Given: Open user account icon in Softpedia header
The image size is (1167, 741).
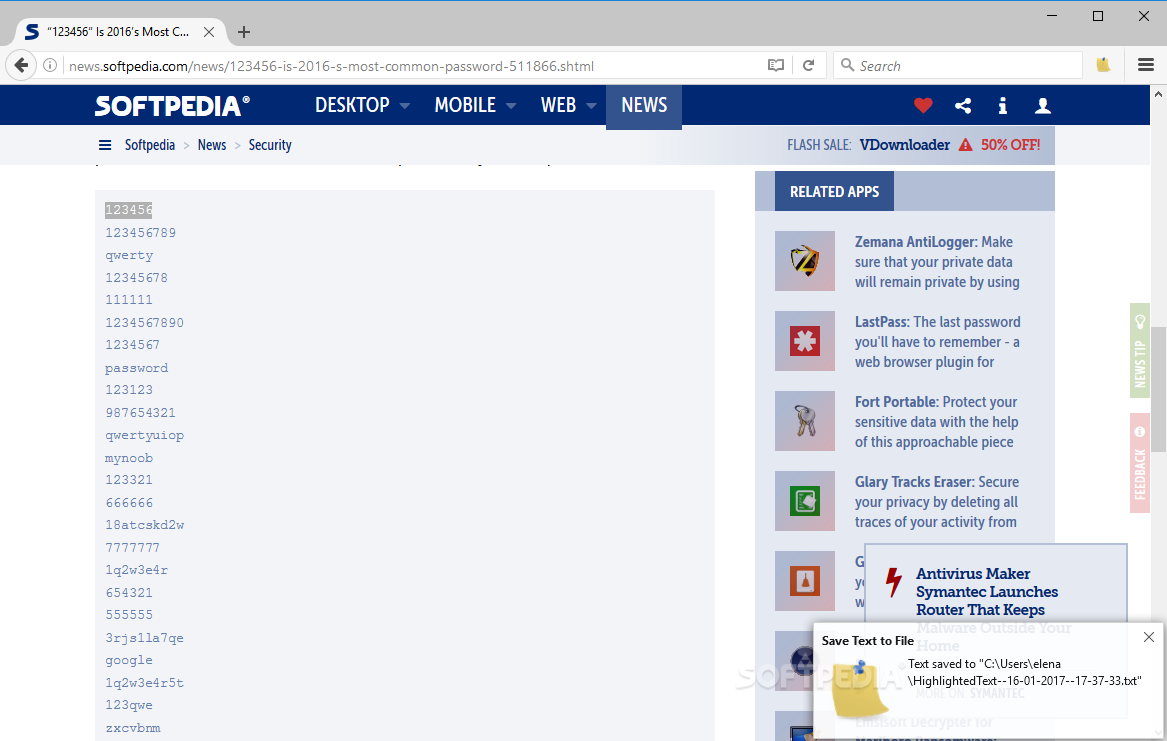Looking at the screenshot, I should (1043, 106).
